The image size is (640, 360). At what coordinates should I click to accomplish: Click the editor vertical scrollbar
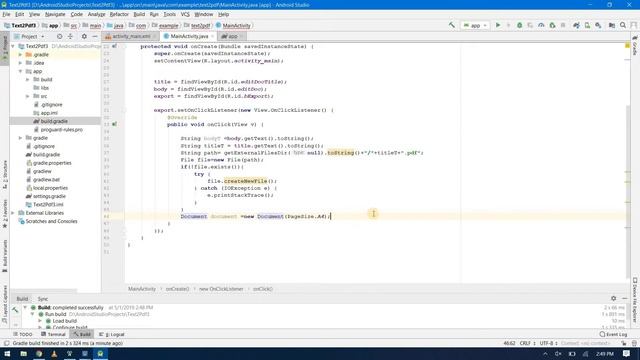pyautogui.click(x=628, y=192)
